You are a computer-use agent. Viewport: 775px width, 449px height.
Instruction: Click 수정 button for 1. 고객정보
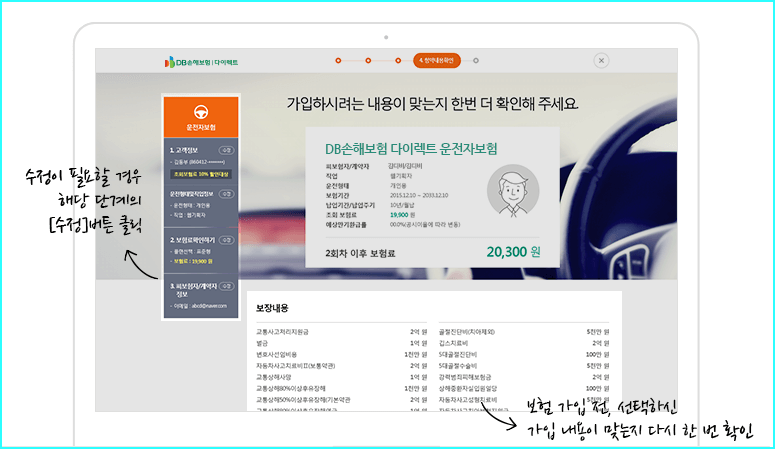pyautogui.click(x=227, y=150)
